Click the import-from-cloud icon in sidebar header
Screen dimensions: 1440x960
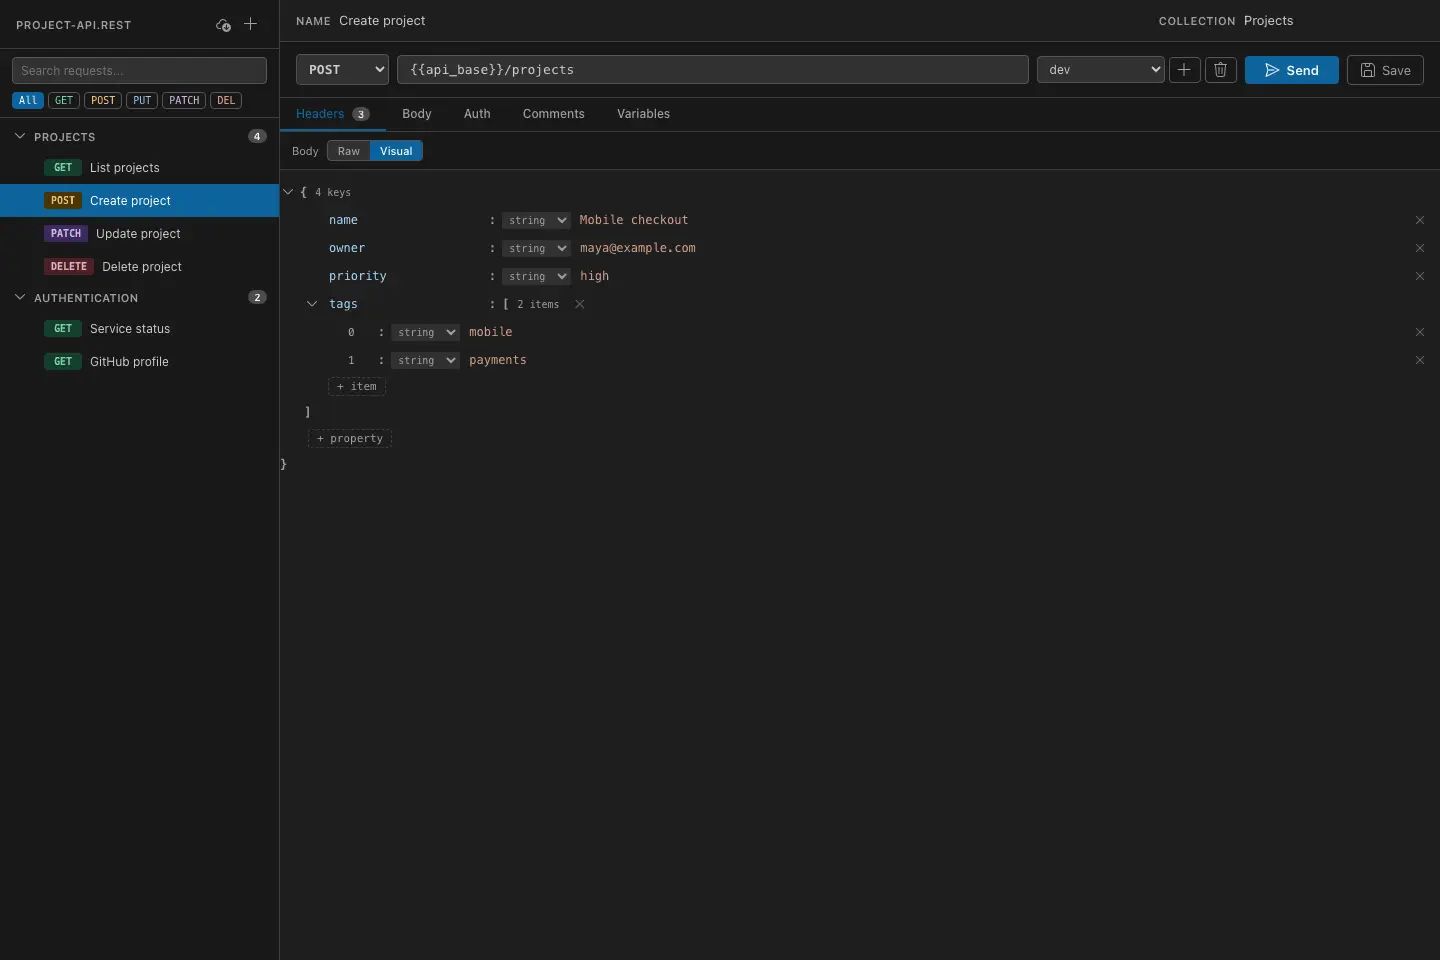pyautogui.click(x=223, y=24)
